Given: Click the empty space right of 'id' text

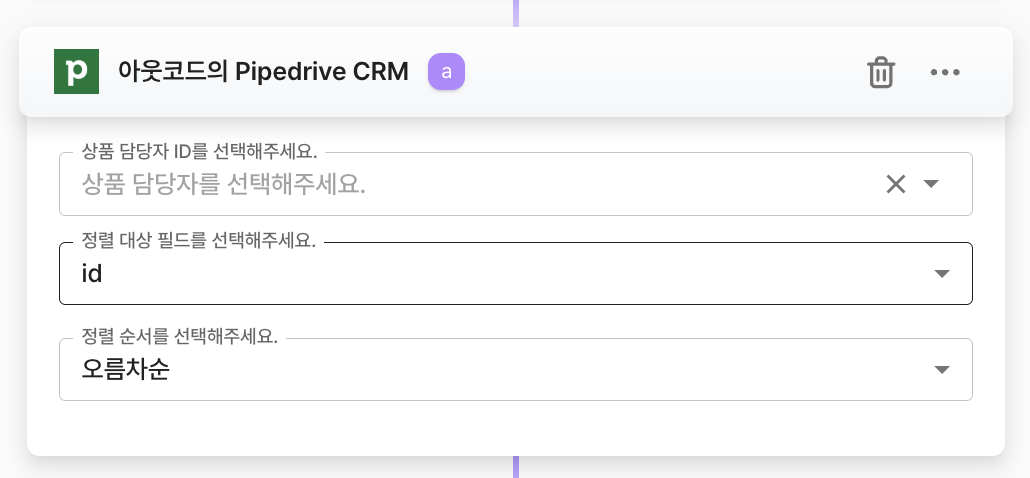Looking at the screenshot, I should (500, 274).
